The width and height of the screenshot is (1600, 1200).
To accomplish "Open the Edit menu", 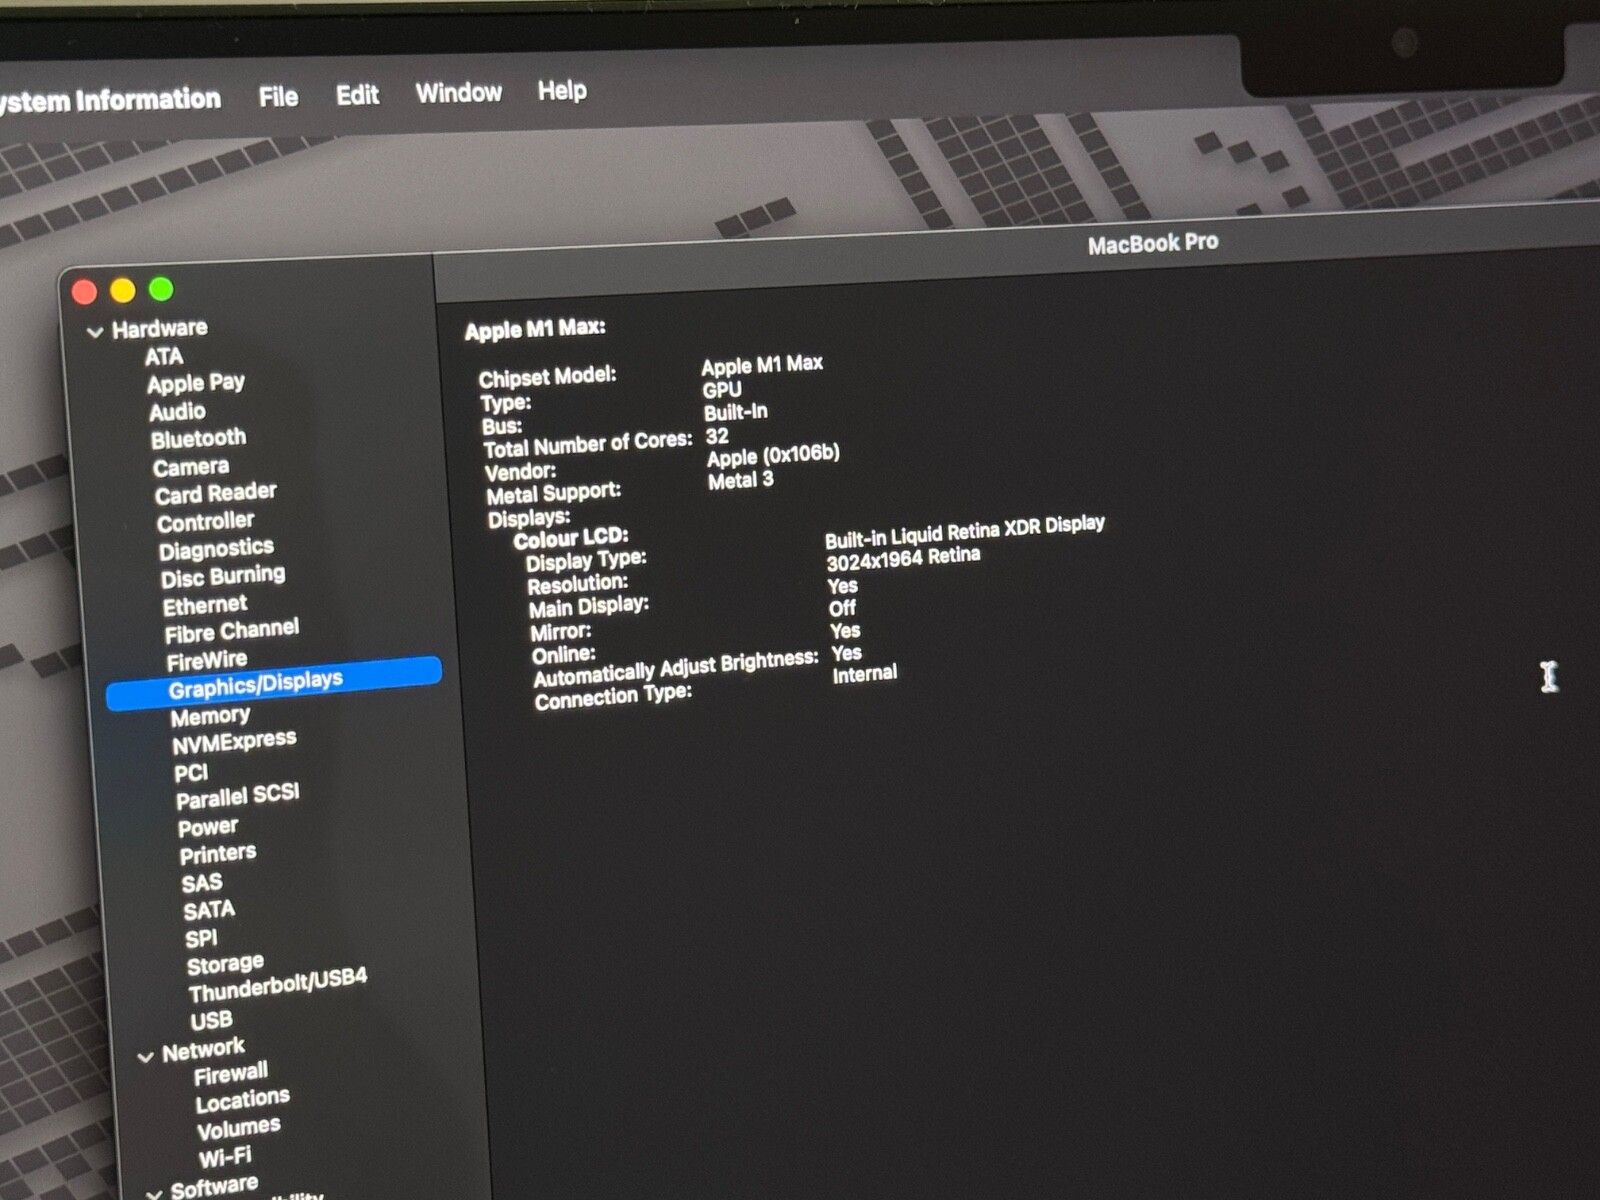I will pyautogui.click(x=357, y=94).
